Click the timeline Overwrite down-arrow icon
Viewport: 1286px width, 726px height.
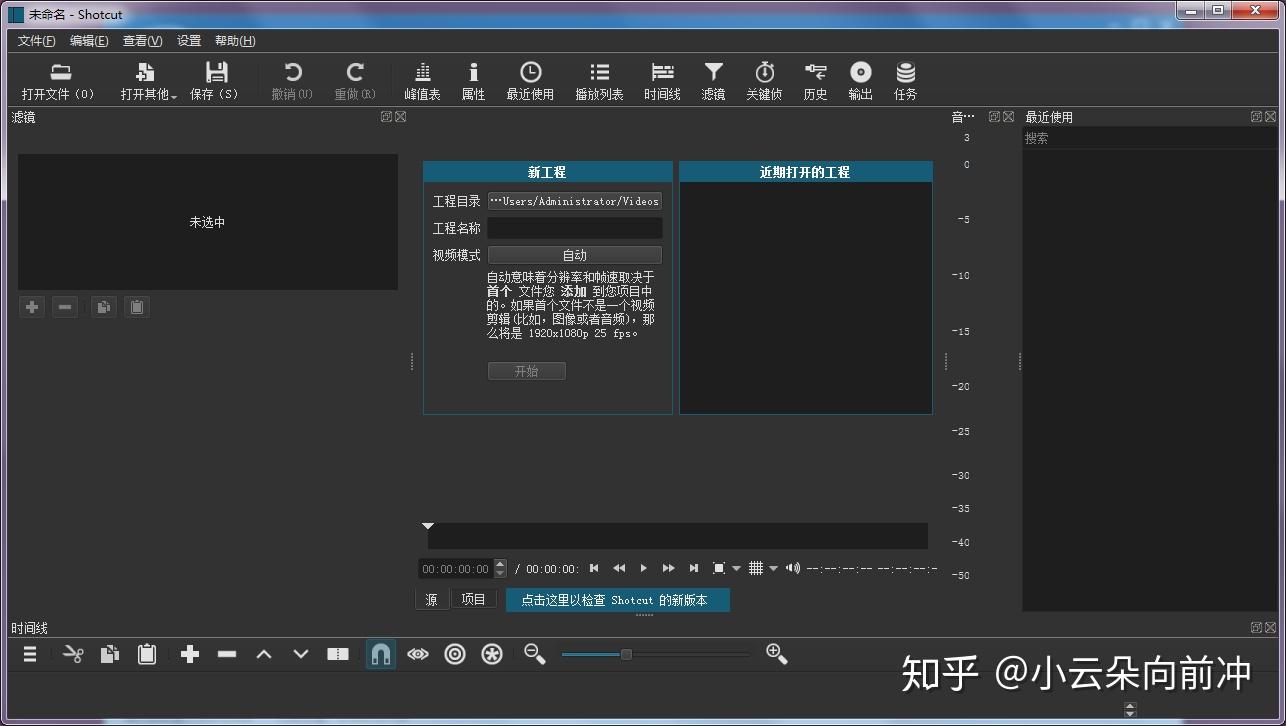click(x=301, y=654)
